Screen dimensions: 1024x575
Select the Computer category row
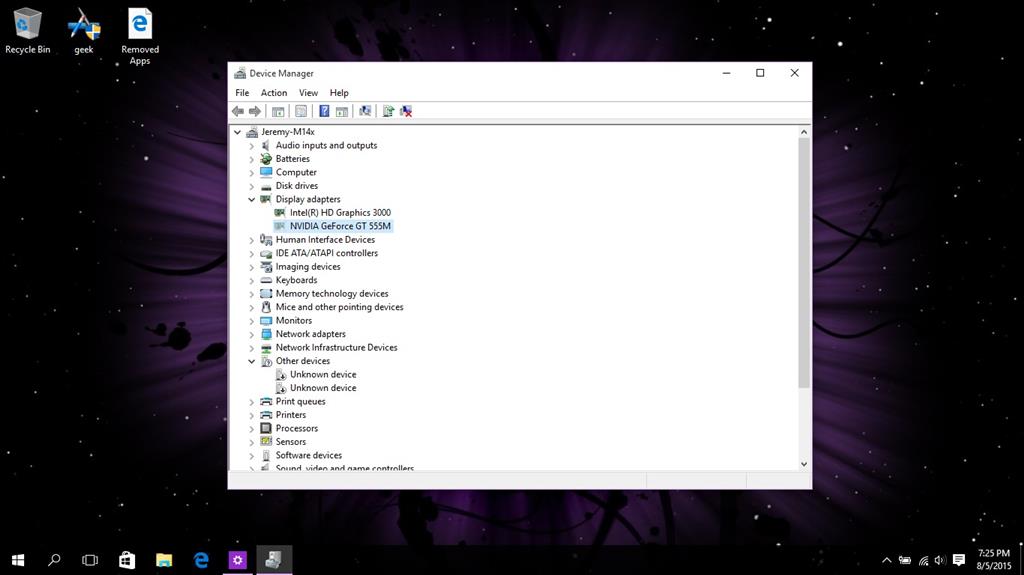click(296, 172)
